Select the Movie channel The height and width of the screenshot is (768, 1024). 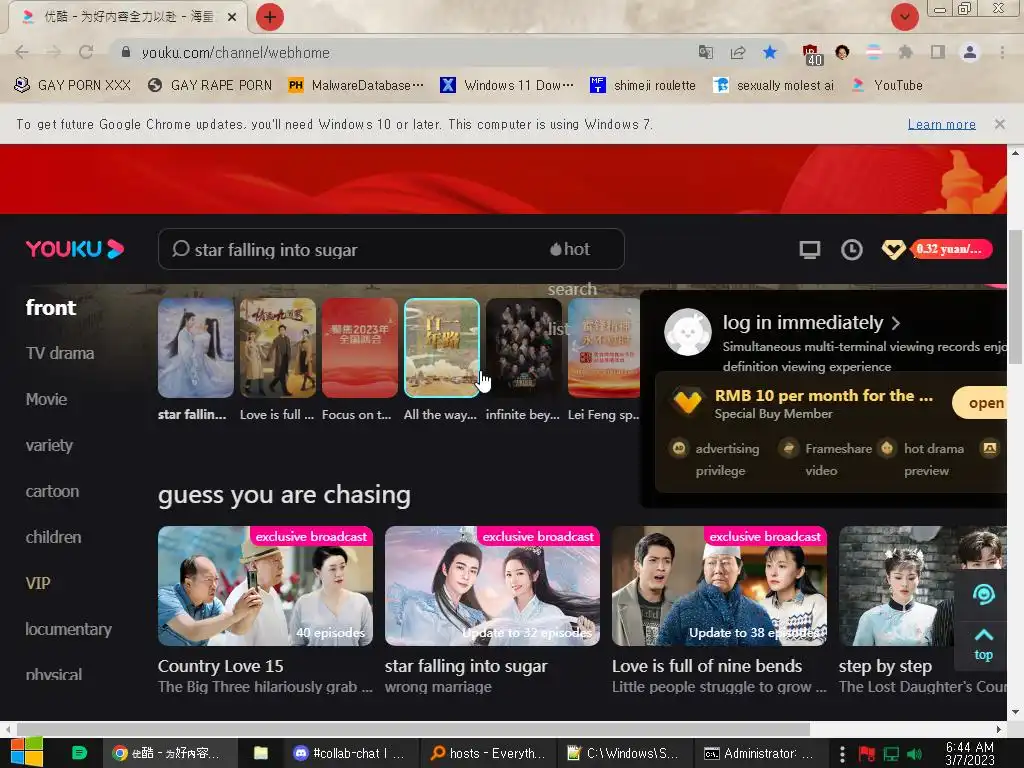pyautogui.click(x=46, y=399)
